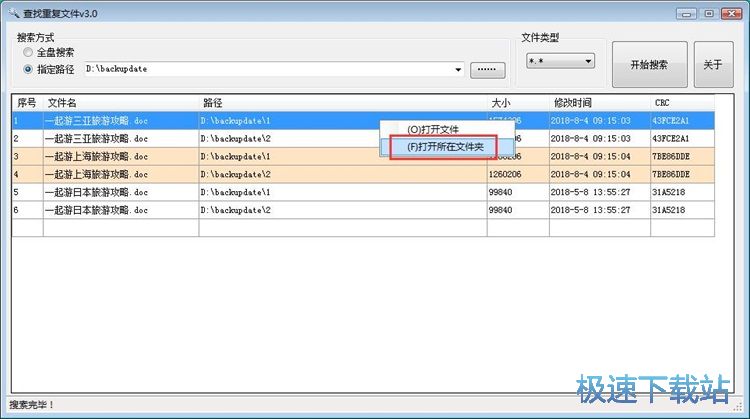This screenshot has height=419, width=750.
Task: Sort by the 文件名 column header
Action: 121,103
